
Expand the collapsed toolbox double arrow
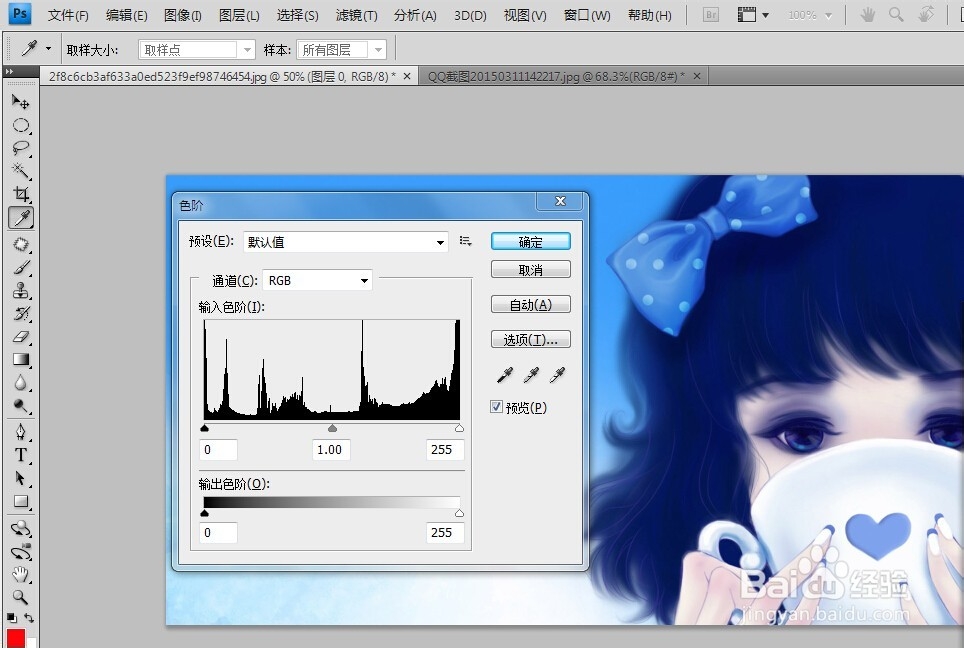coord(9,72)
